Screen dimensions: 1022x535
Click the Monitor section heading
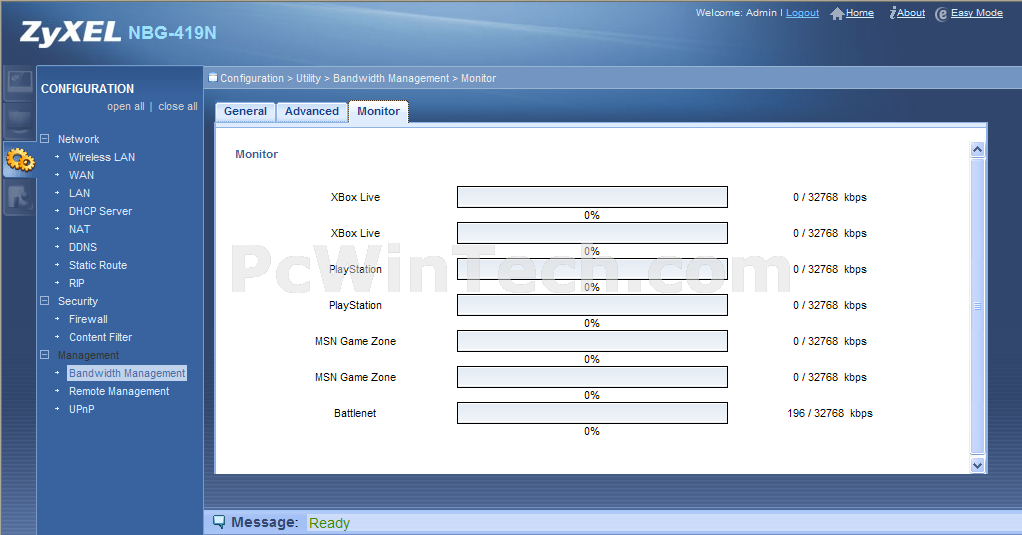(256, 154)
